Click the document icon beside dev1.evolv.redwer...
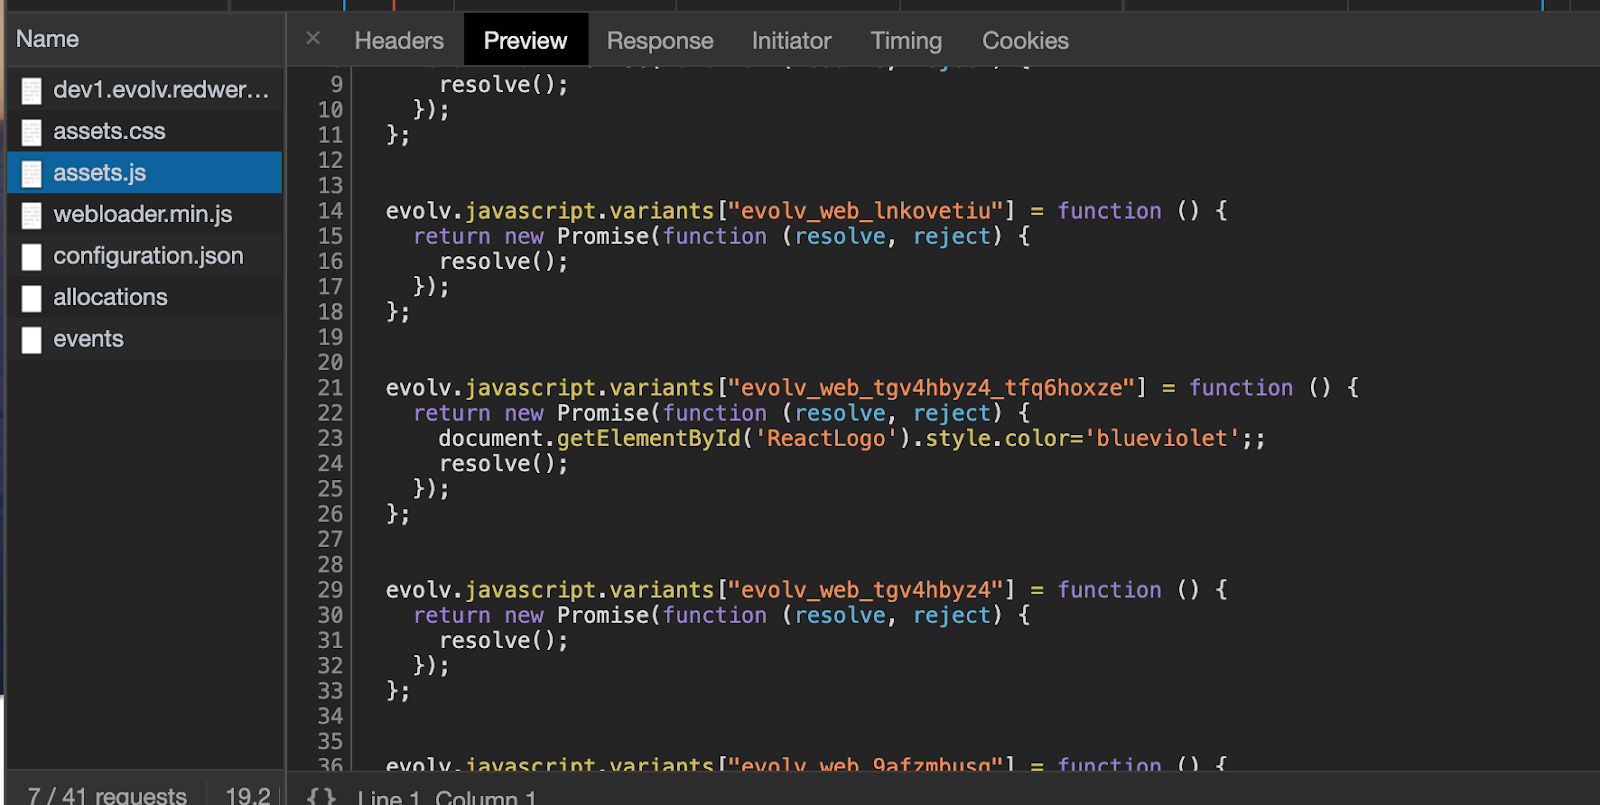 32,91
